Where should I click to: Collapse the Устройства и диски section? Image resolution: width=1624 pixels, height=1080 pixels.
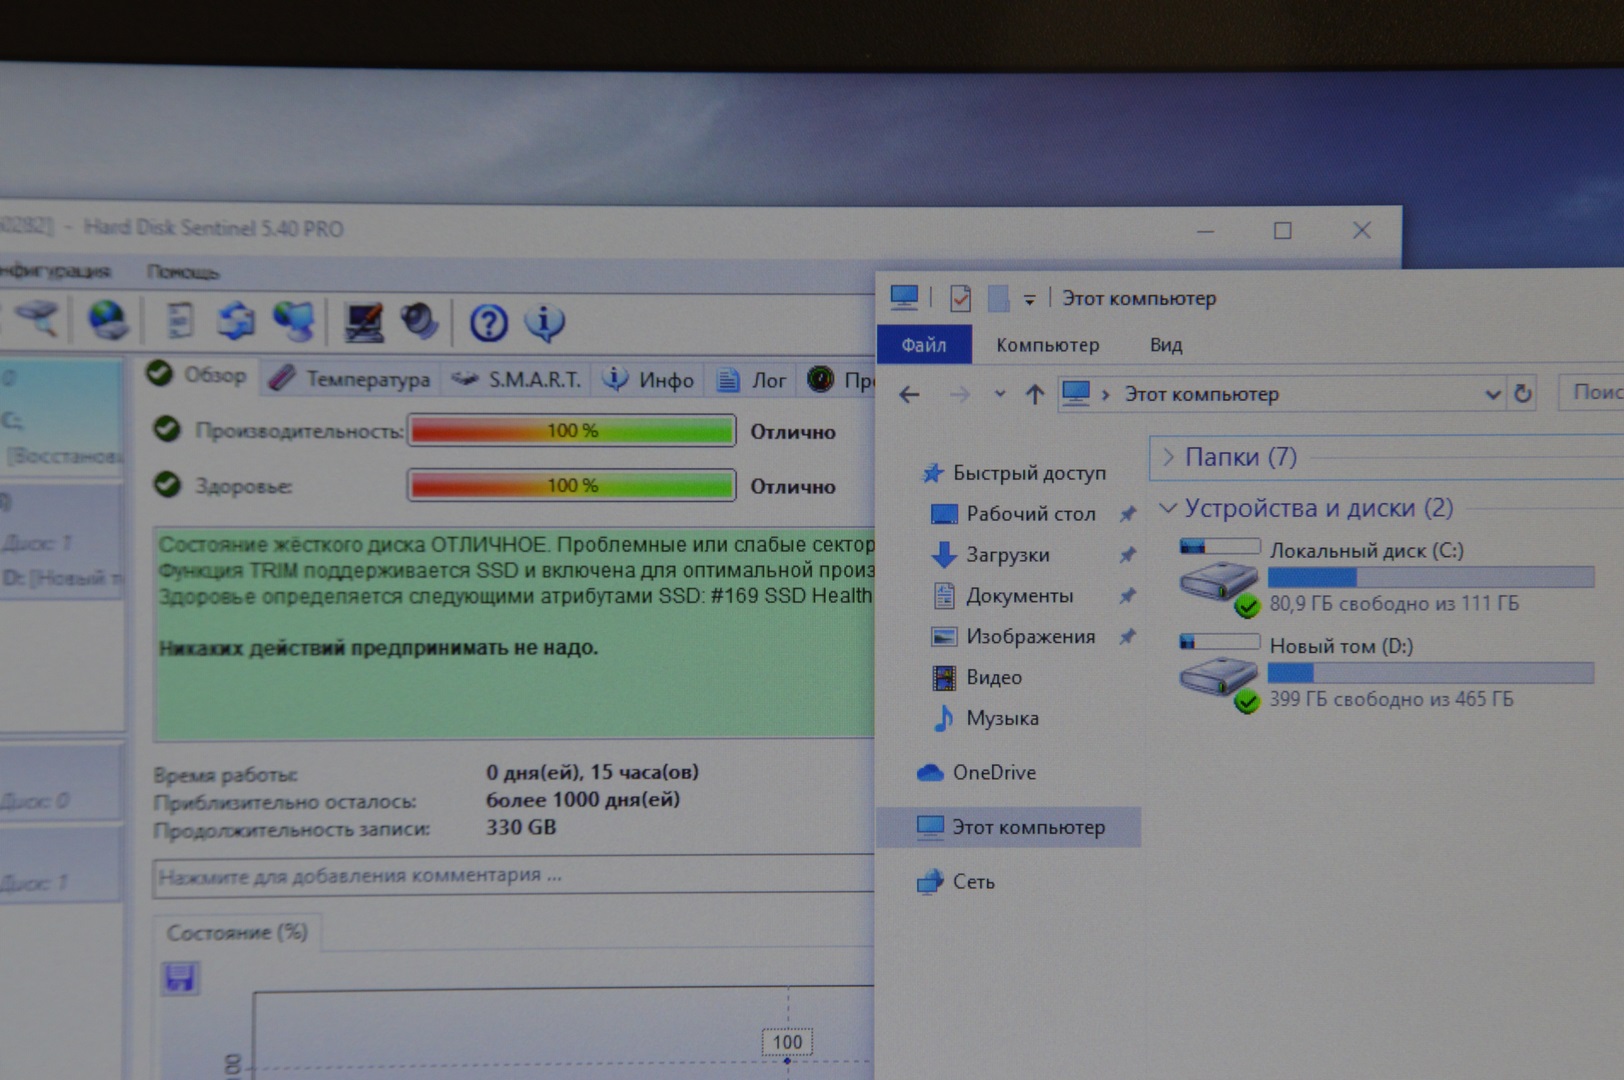pyautogui.click(x=1167, y=508)
